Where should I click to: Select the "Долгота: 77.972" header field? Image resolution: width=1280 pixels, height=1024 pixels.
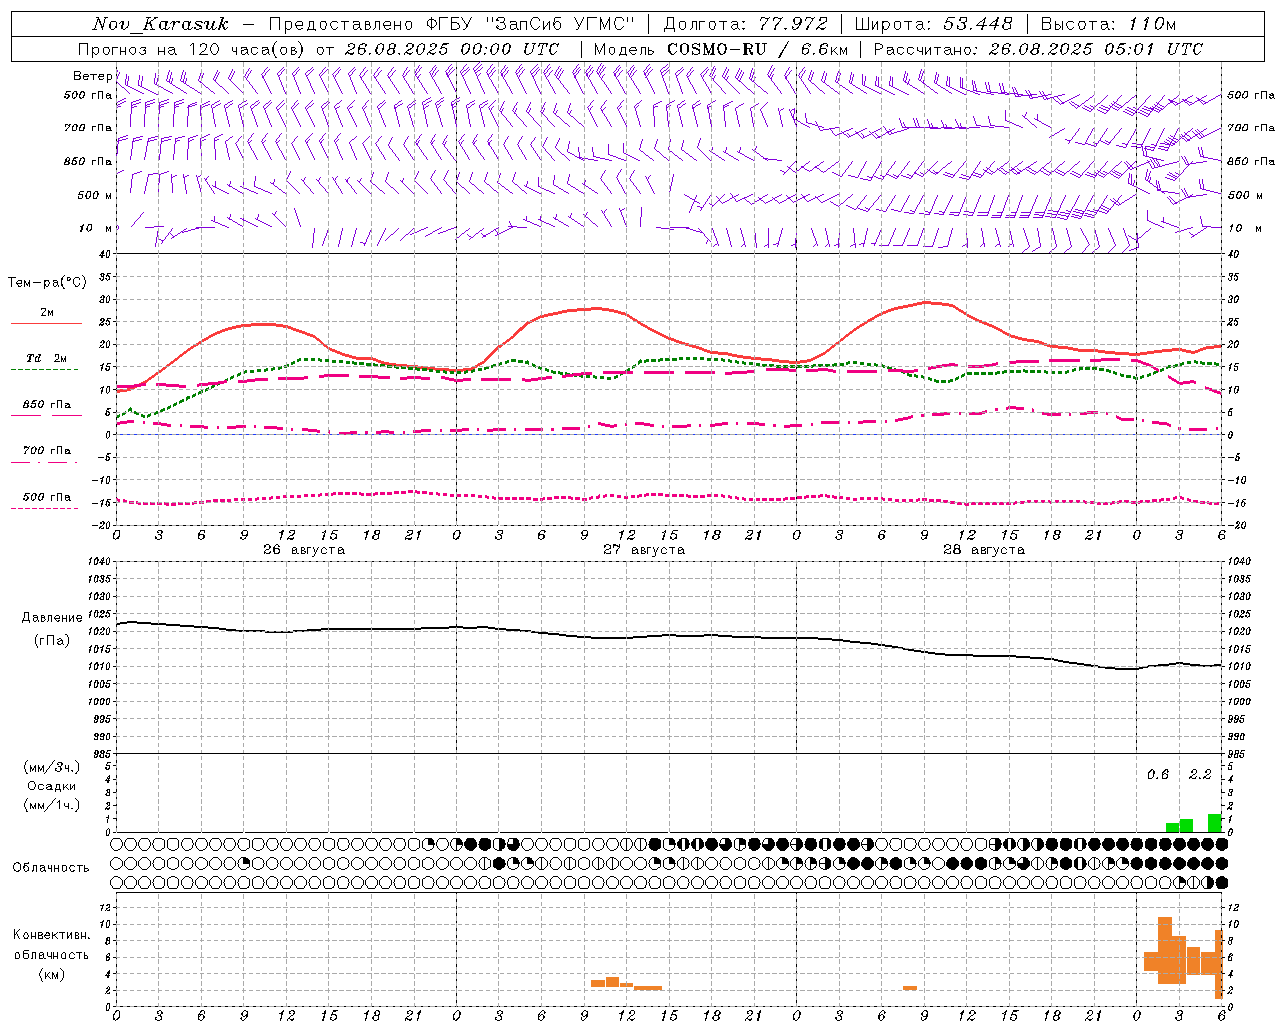coord(746,24)
